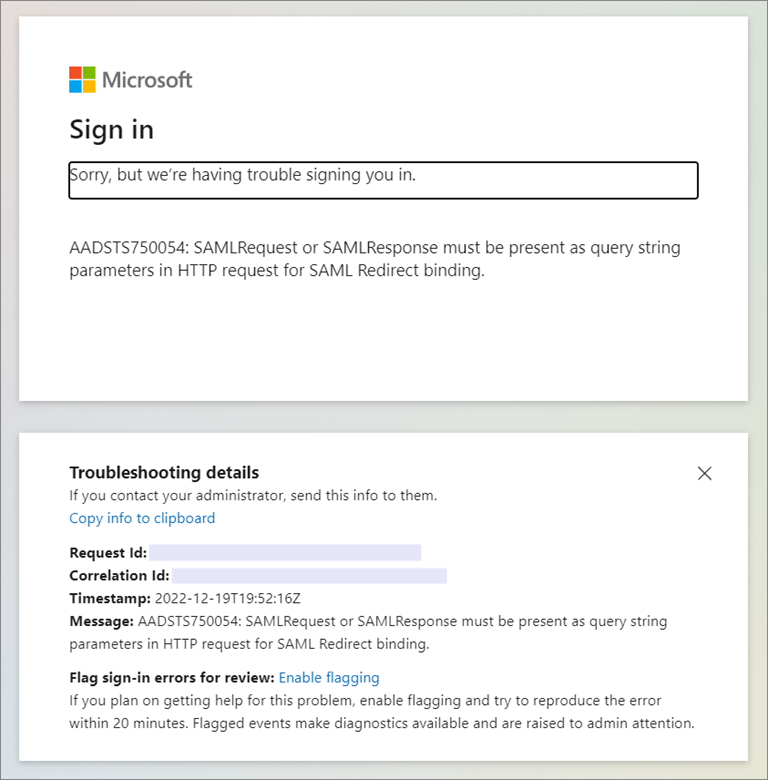Click the Timestamp label

pyautogui.click(x=110, y=598)
